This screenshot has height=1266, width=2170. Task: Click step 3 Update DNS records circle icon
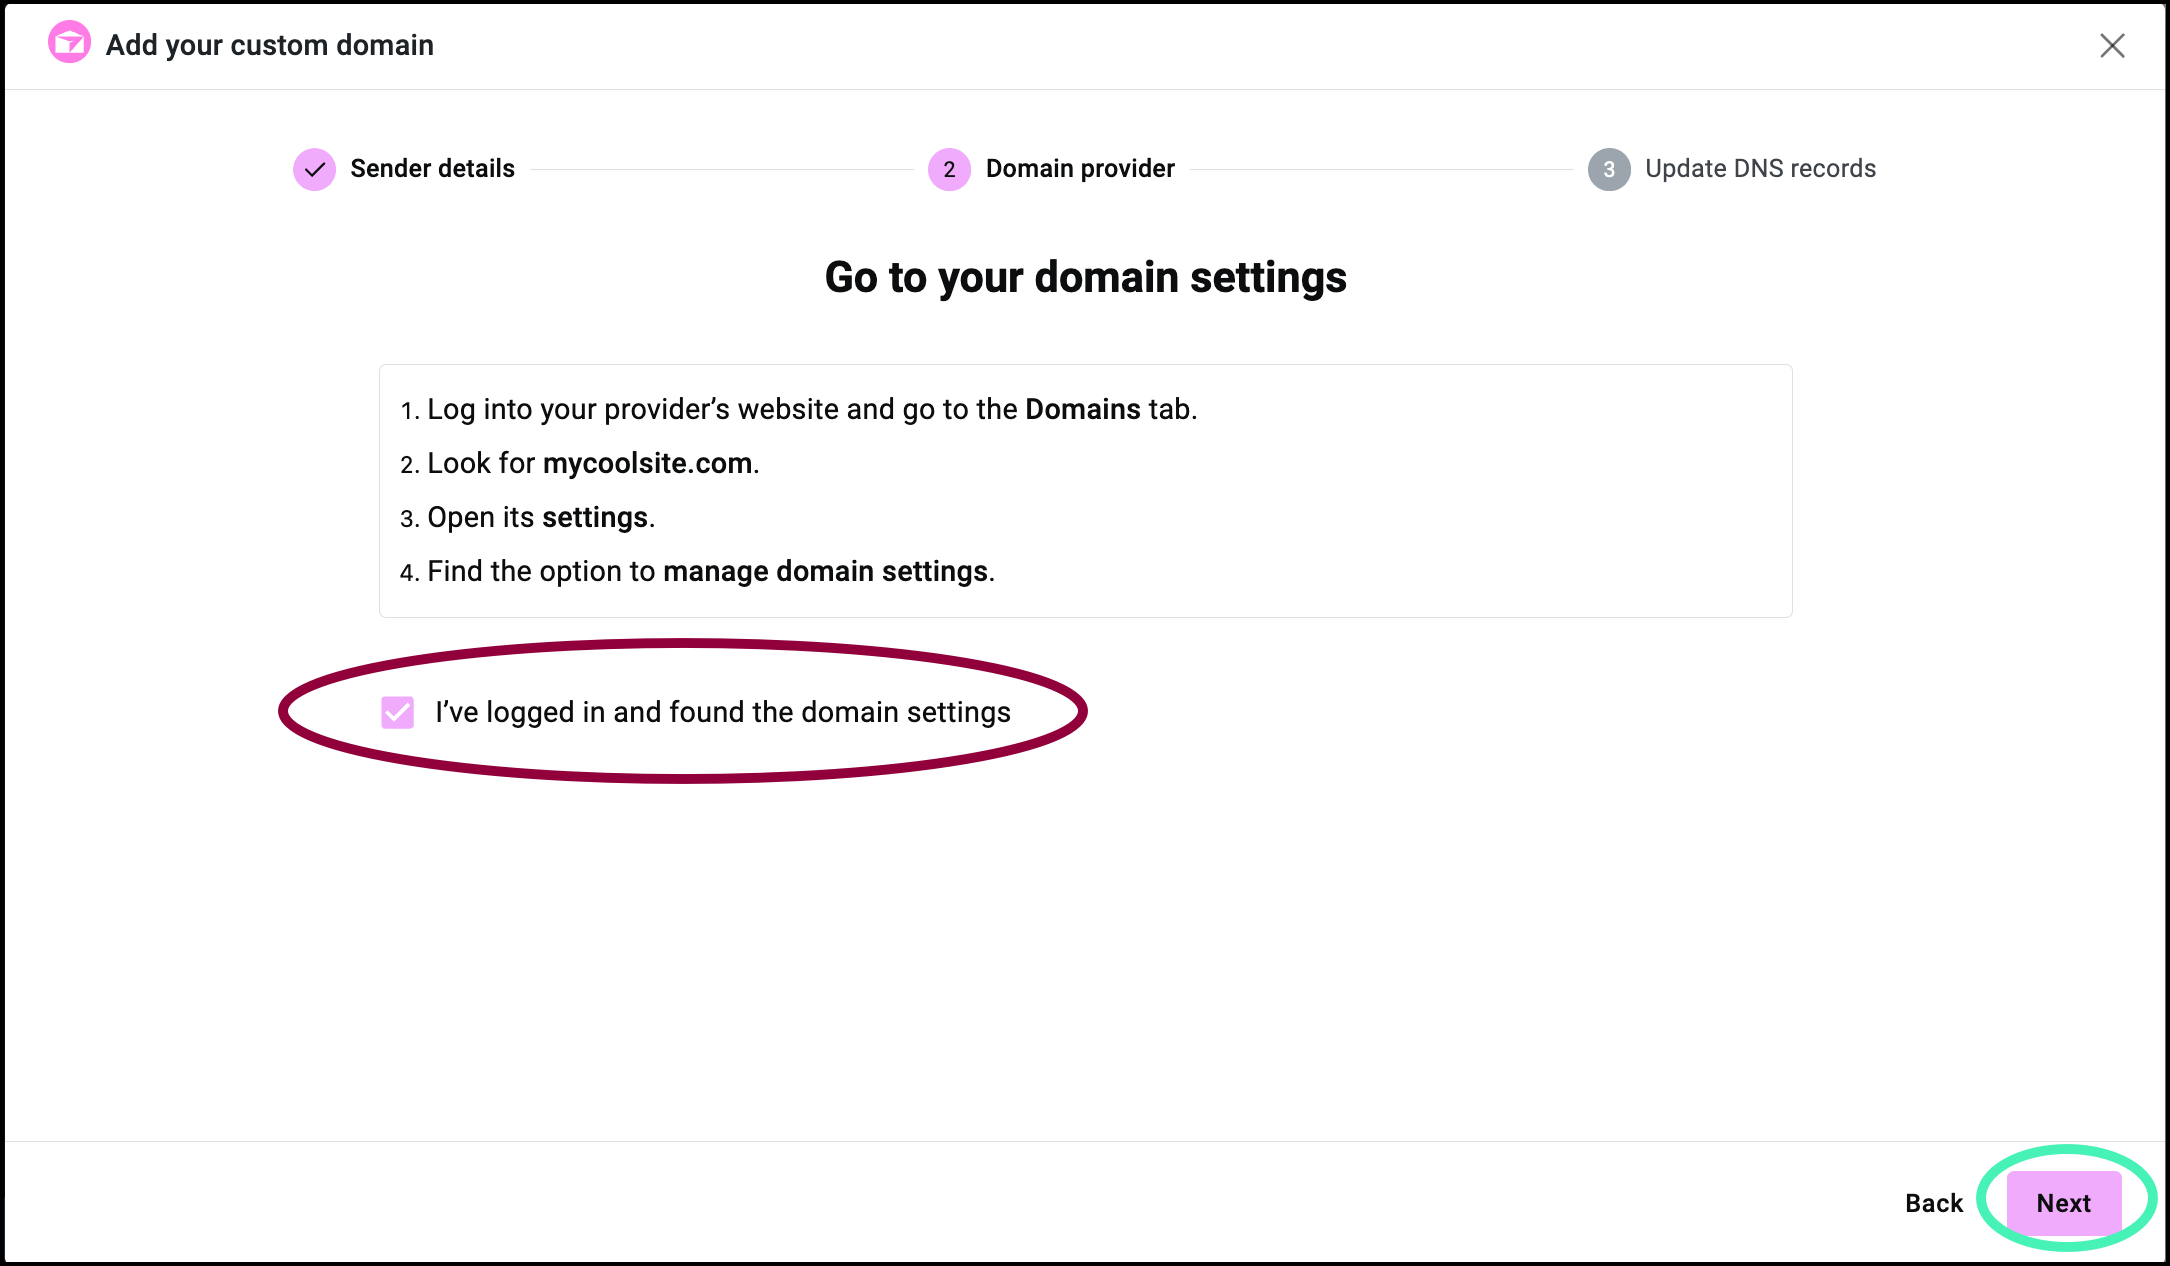pos(1608,169)
